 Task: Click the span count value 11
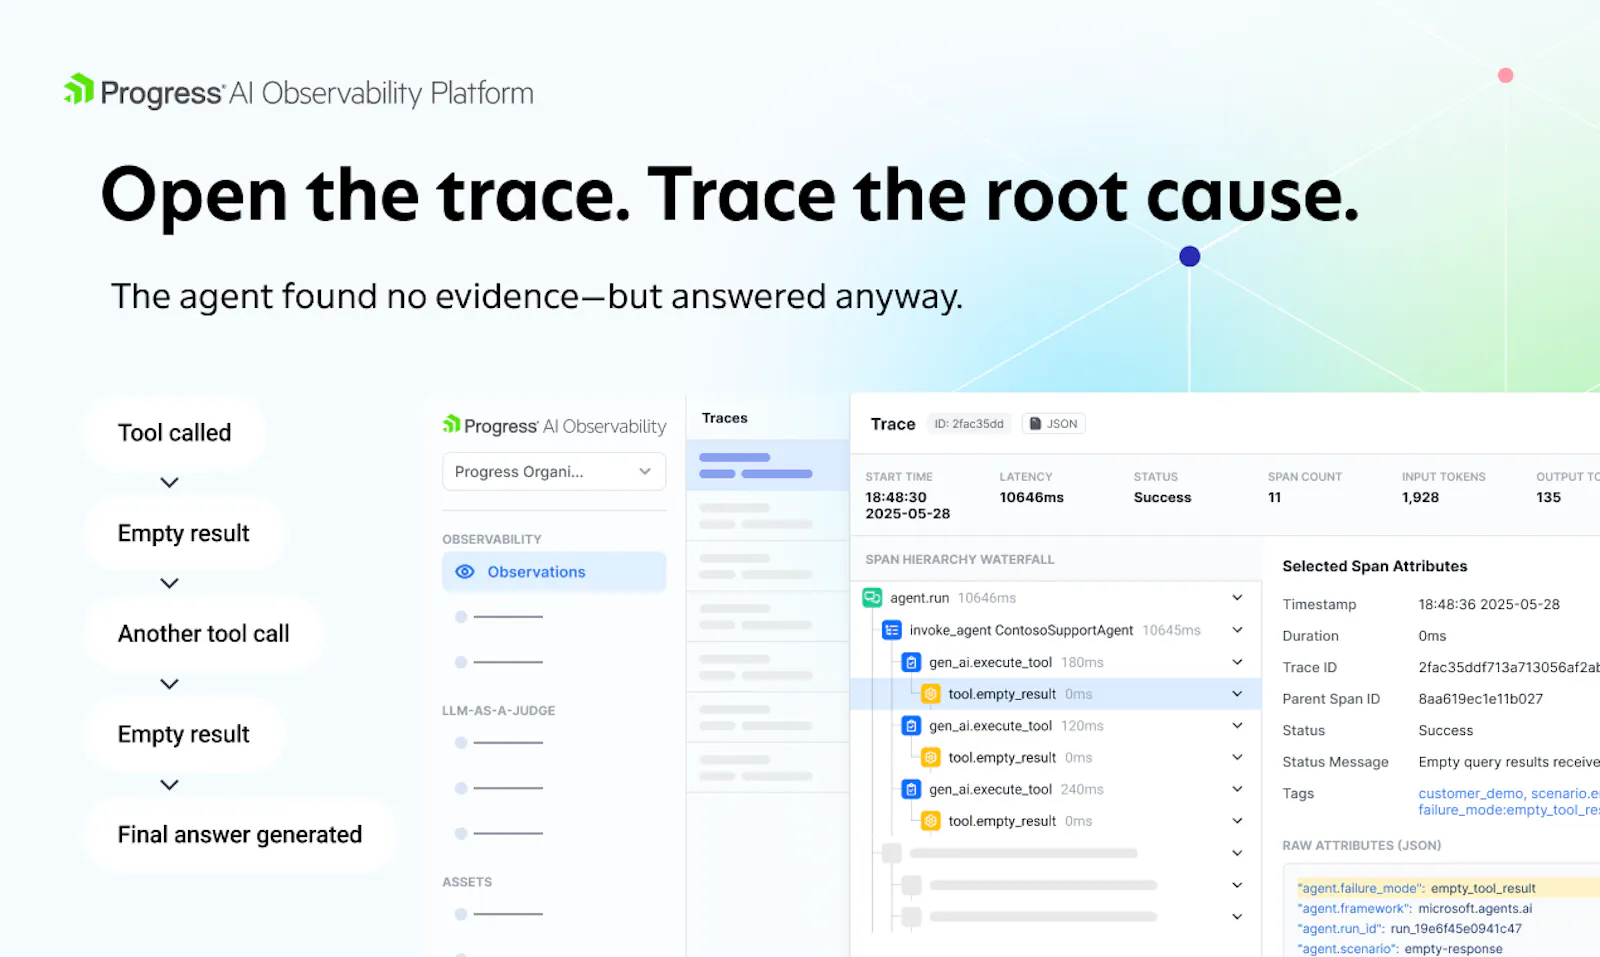[x=1275, y=497]
